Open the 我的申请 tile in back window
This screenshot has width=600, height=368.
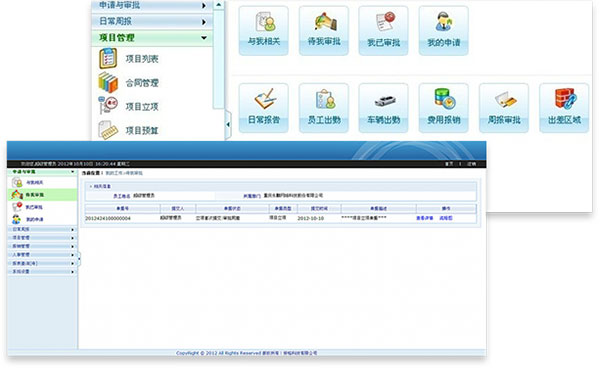pyautogui.click(x=443, y=31)
